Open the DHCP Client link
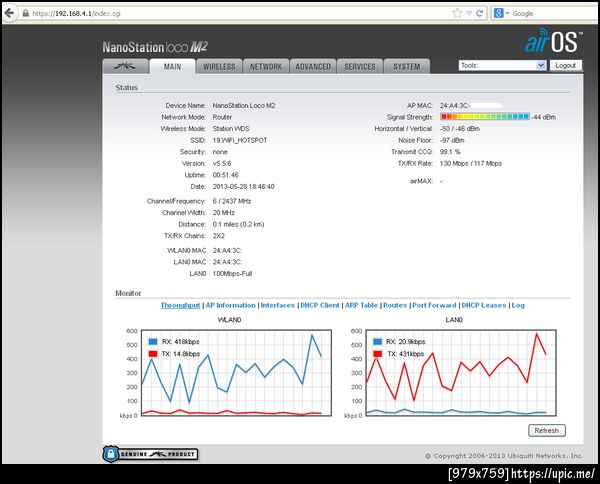 click(x=320, y=305)
